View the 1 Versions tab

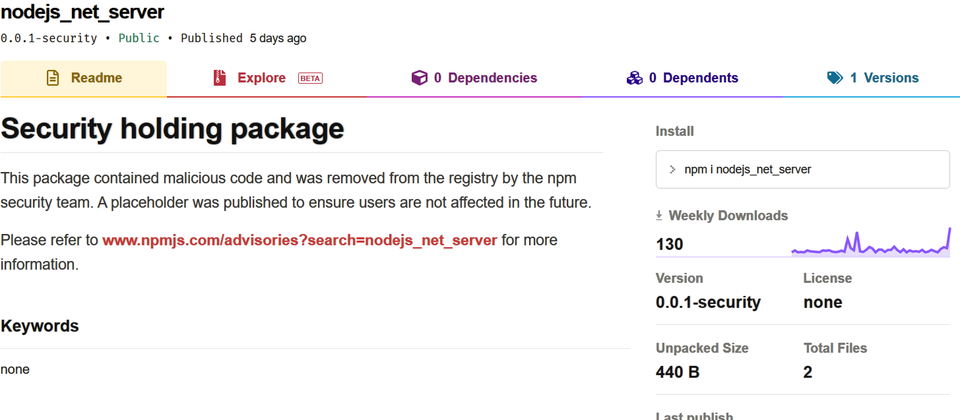[872, 78]
